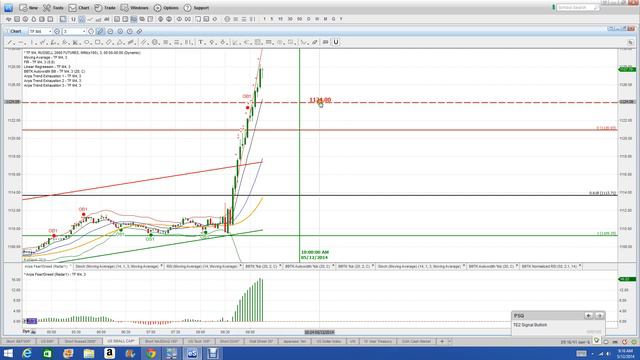Image resolution: width=640 pixels, height=360 pixels.
Task: Click the 10:00:00 AM 05/12/2014 time marker label
Action: pos(315,255)
